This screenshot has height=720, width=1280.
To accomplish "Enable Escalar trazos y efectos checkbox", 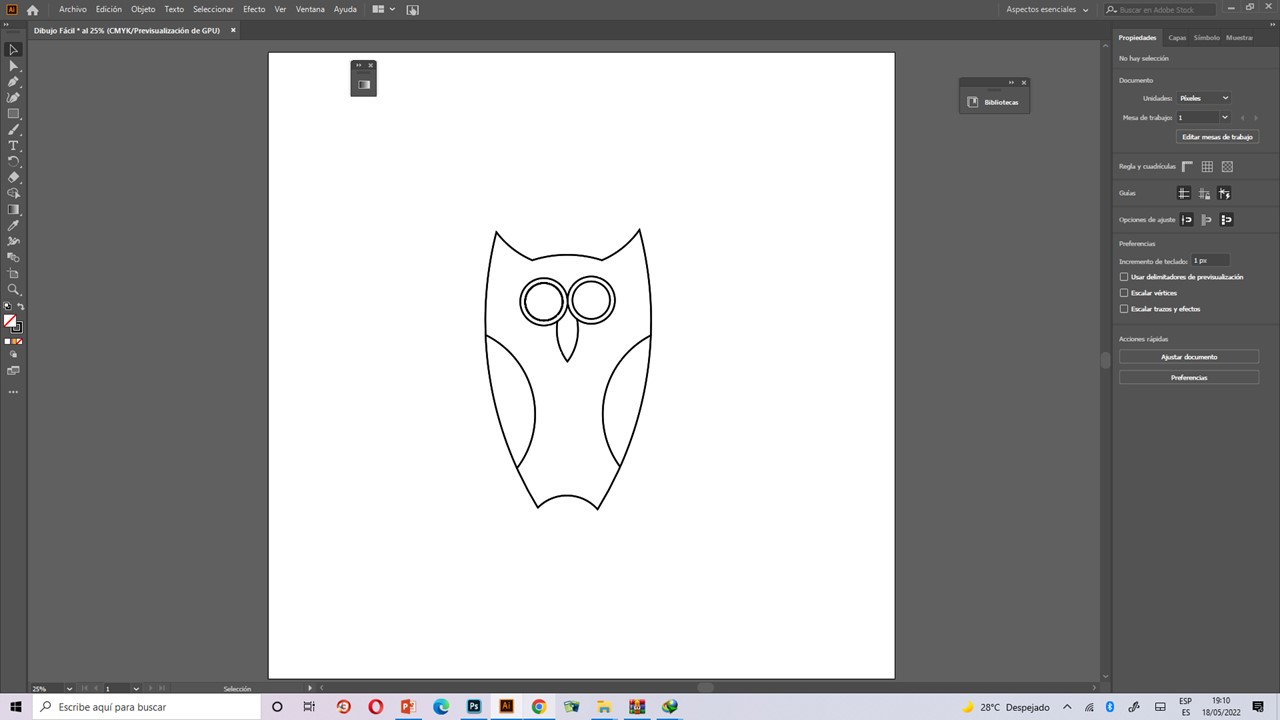I will (1124, 309).
